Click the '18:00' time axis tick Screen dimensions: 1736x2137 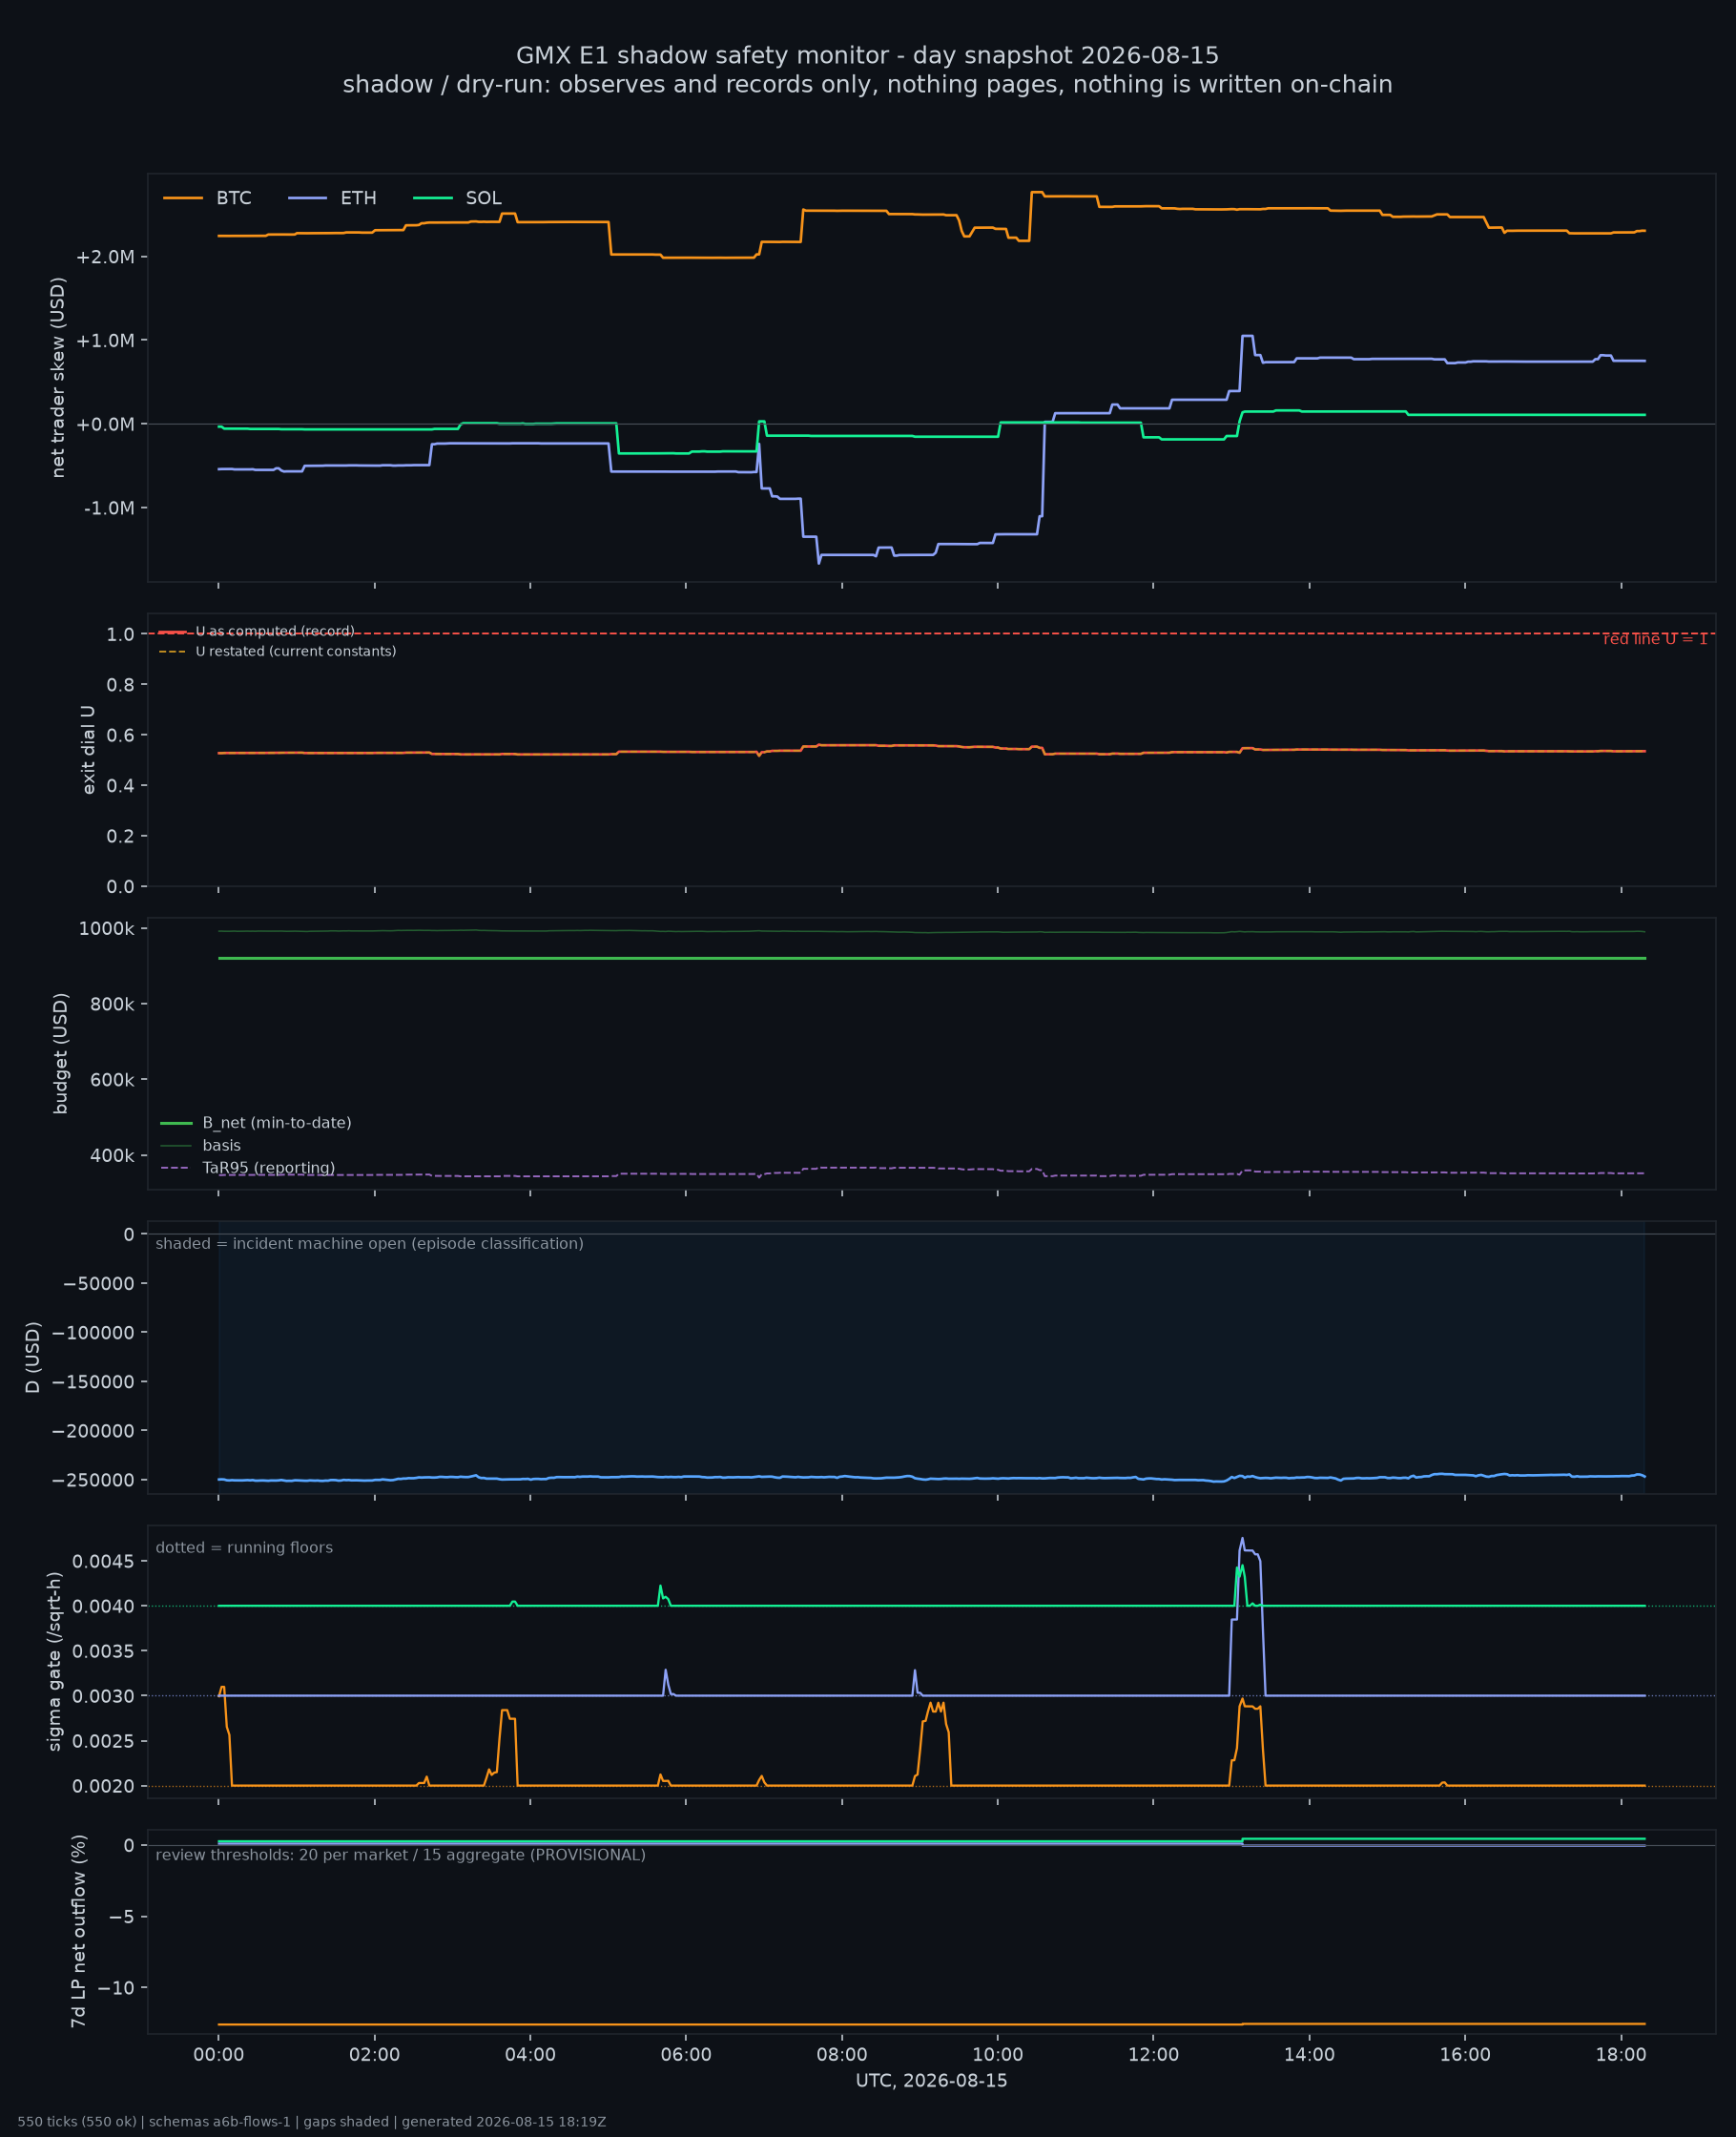(1621, 2056)
